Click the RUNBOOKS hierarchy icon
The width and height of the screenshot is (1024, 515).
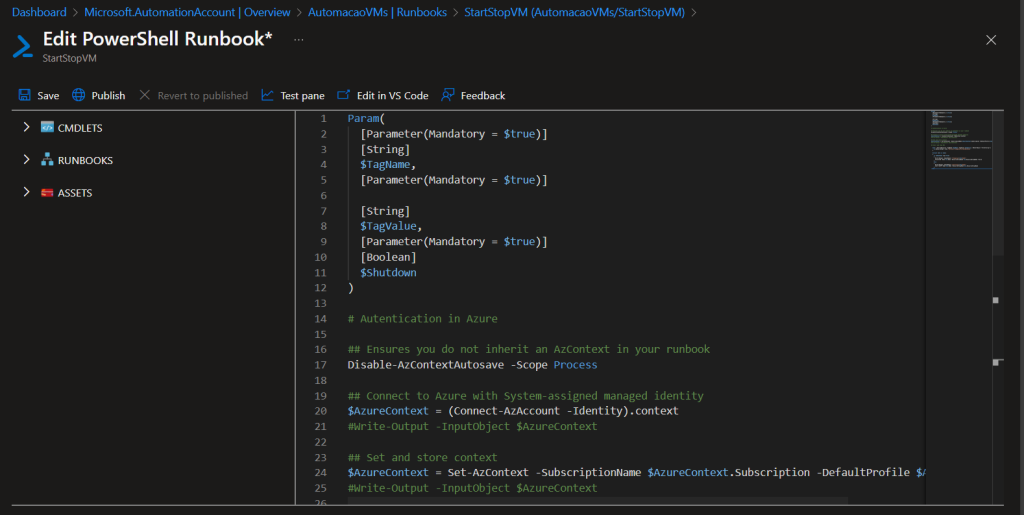click(x=47, y=160)
